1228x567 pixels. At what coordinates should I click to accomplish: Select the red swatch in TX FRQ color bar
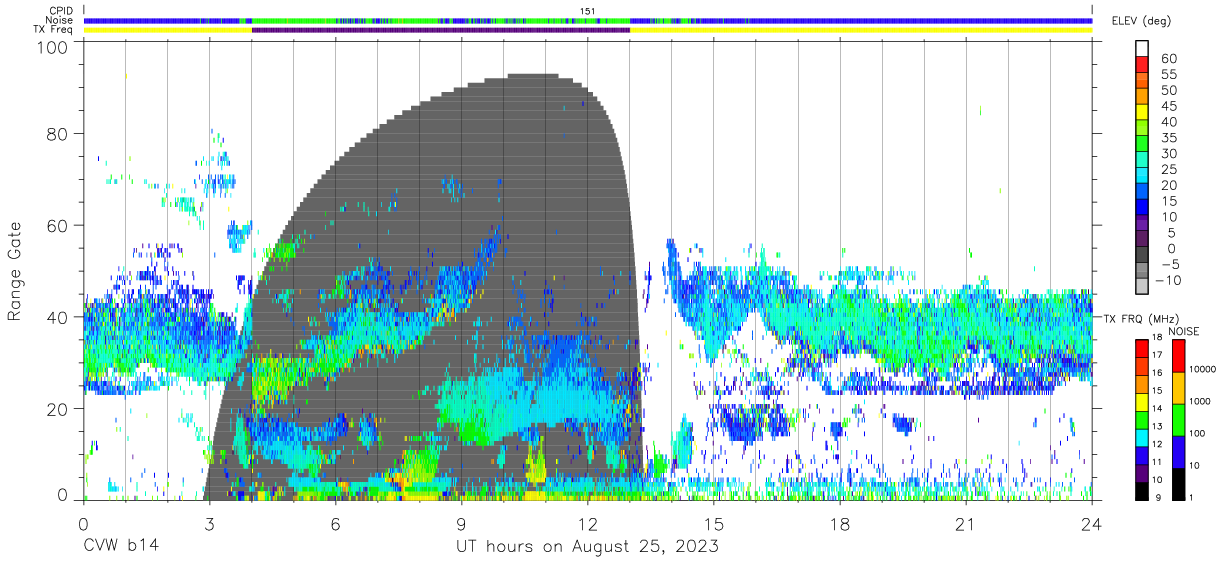coord(1141,348)
